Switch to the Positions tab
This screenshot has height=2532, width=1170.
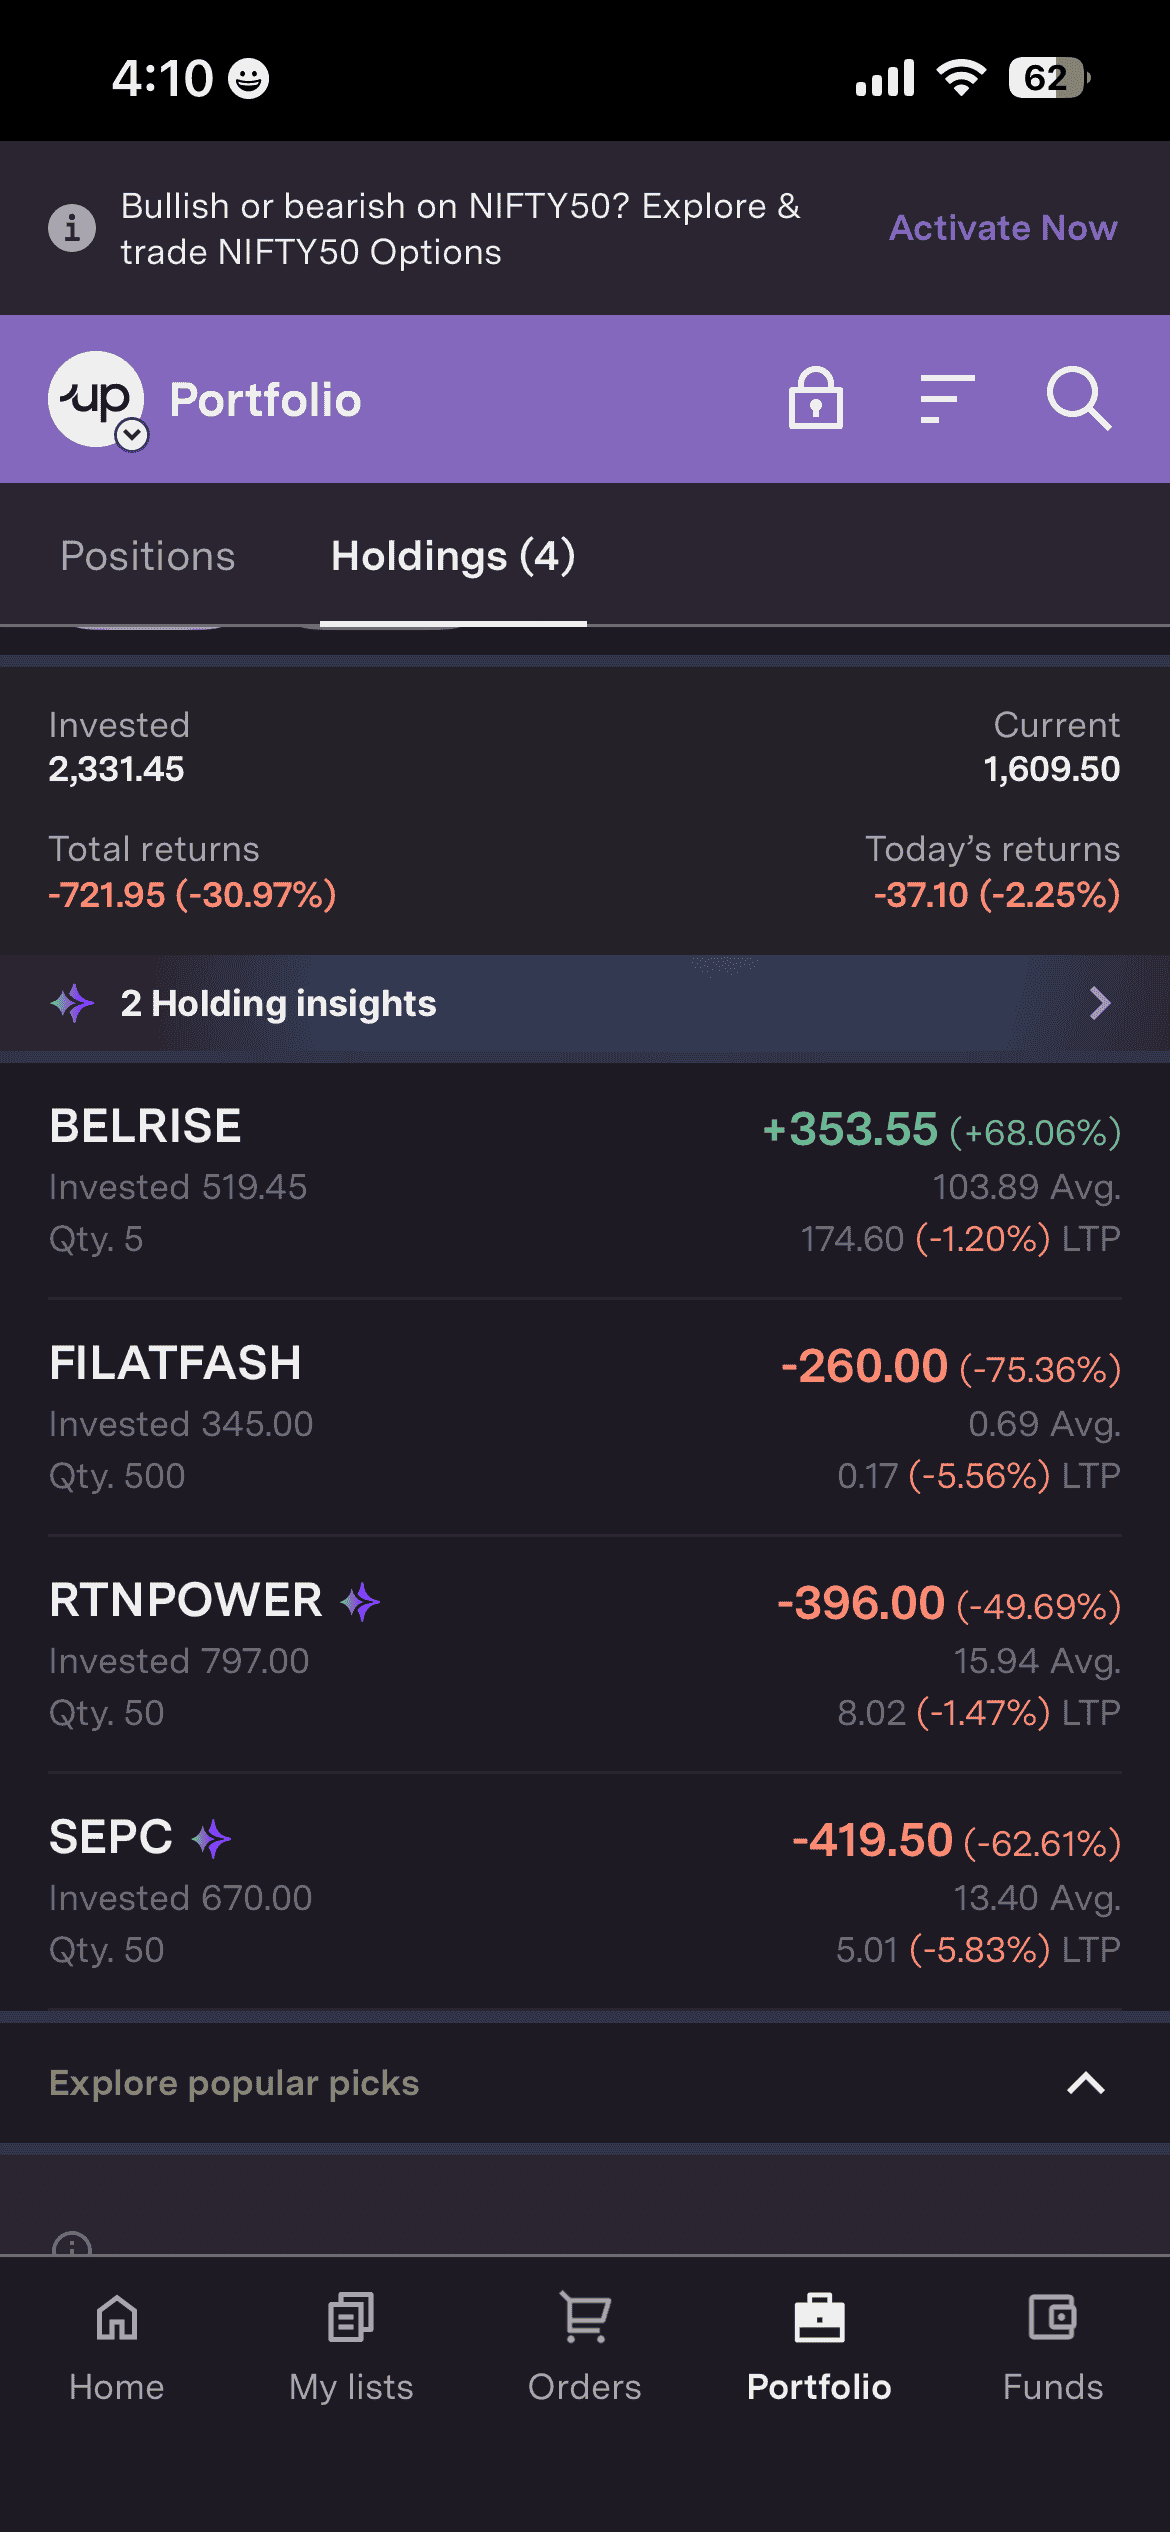coord(148,556)
